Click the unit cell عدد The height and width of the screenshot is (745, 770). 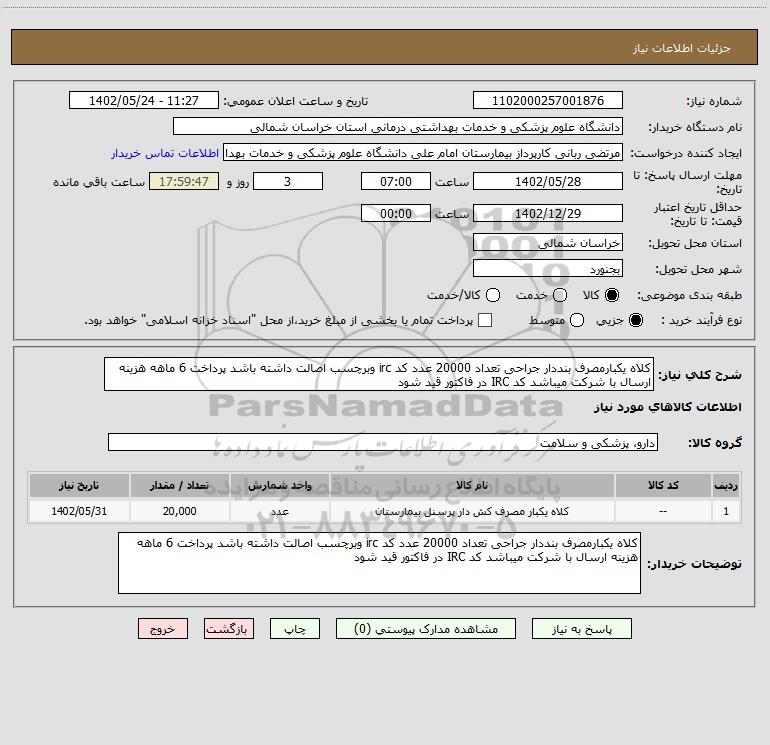(279, 511)
